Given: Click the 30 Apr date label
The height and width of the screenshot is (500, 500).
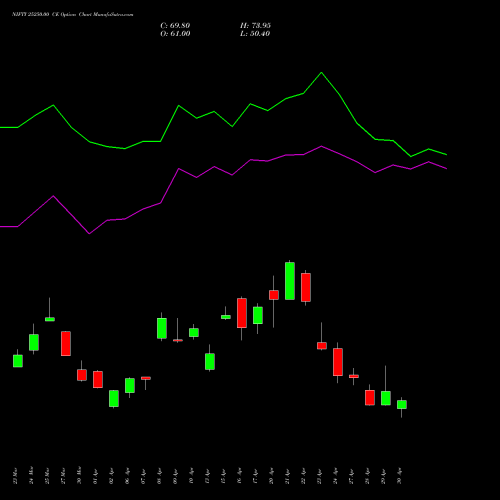Looking at the screenshot, I should tap(399, 476).
